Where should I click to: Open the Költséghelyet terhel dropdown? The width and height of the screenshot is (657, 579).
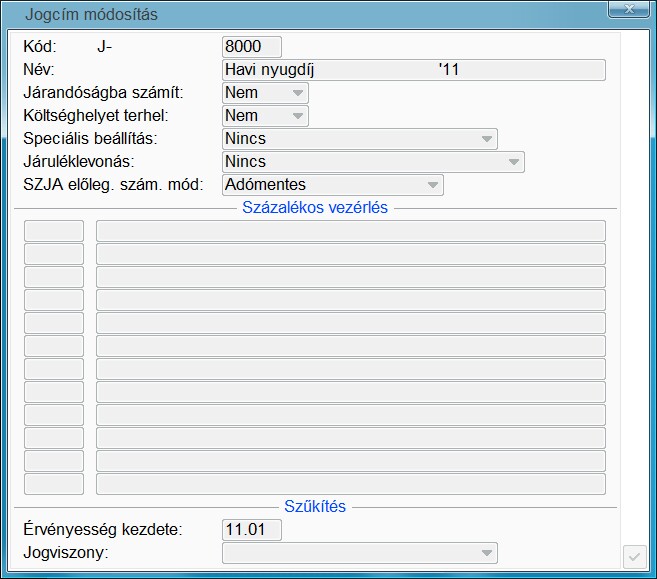click(x=265, y=116)
